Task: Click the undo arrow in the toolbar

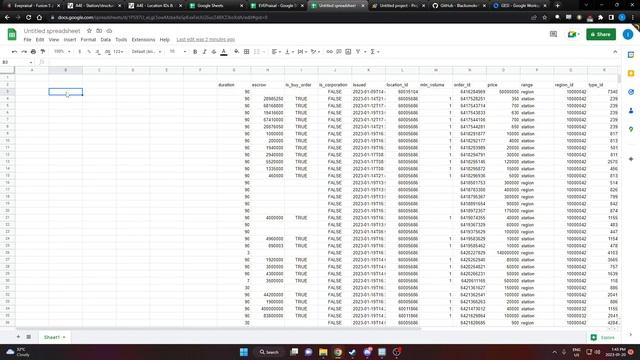Action: click(x=14, y=52)
